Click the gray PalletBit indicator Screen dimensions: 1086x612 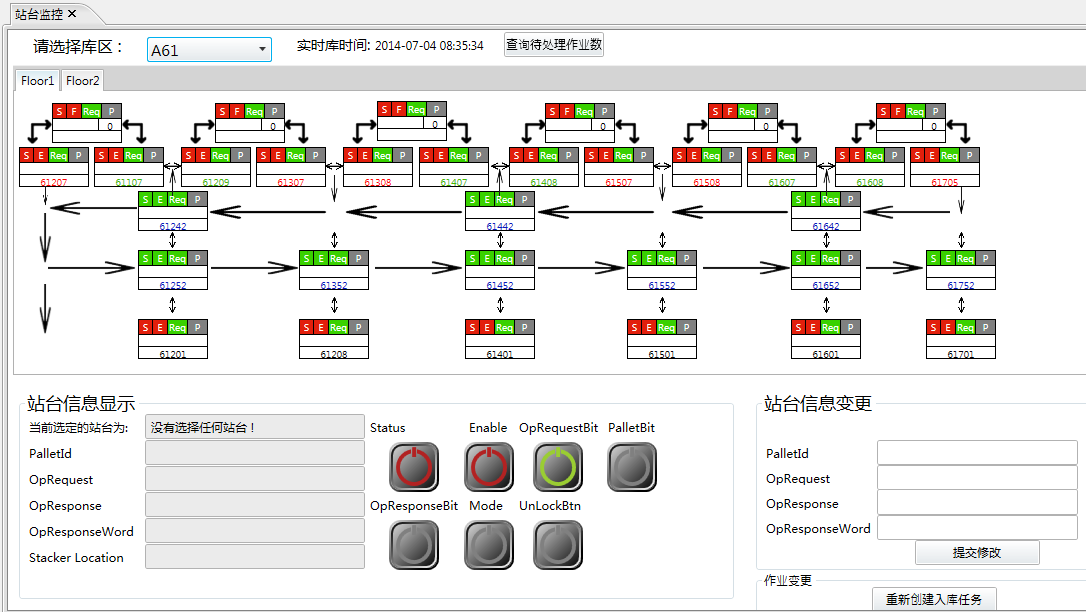(632, 467)
